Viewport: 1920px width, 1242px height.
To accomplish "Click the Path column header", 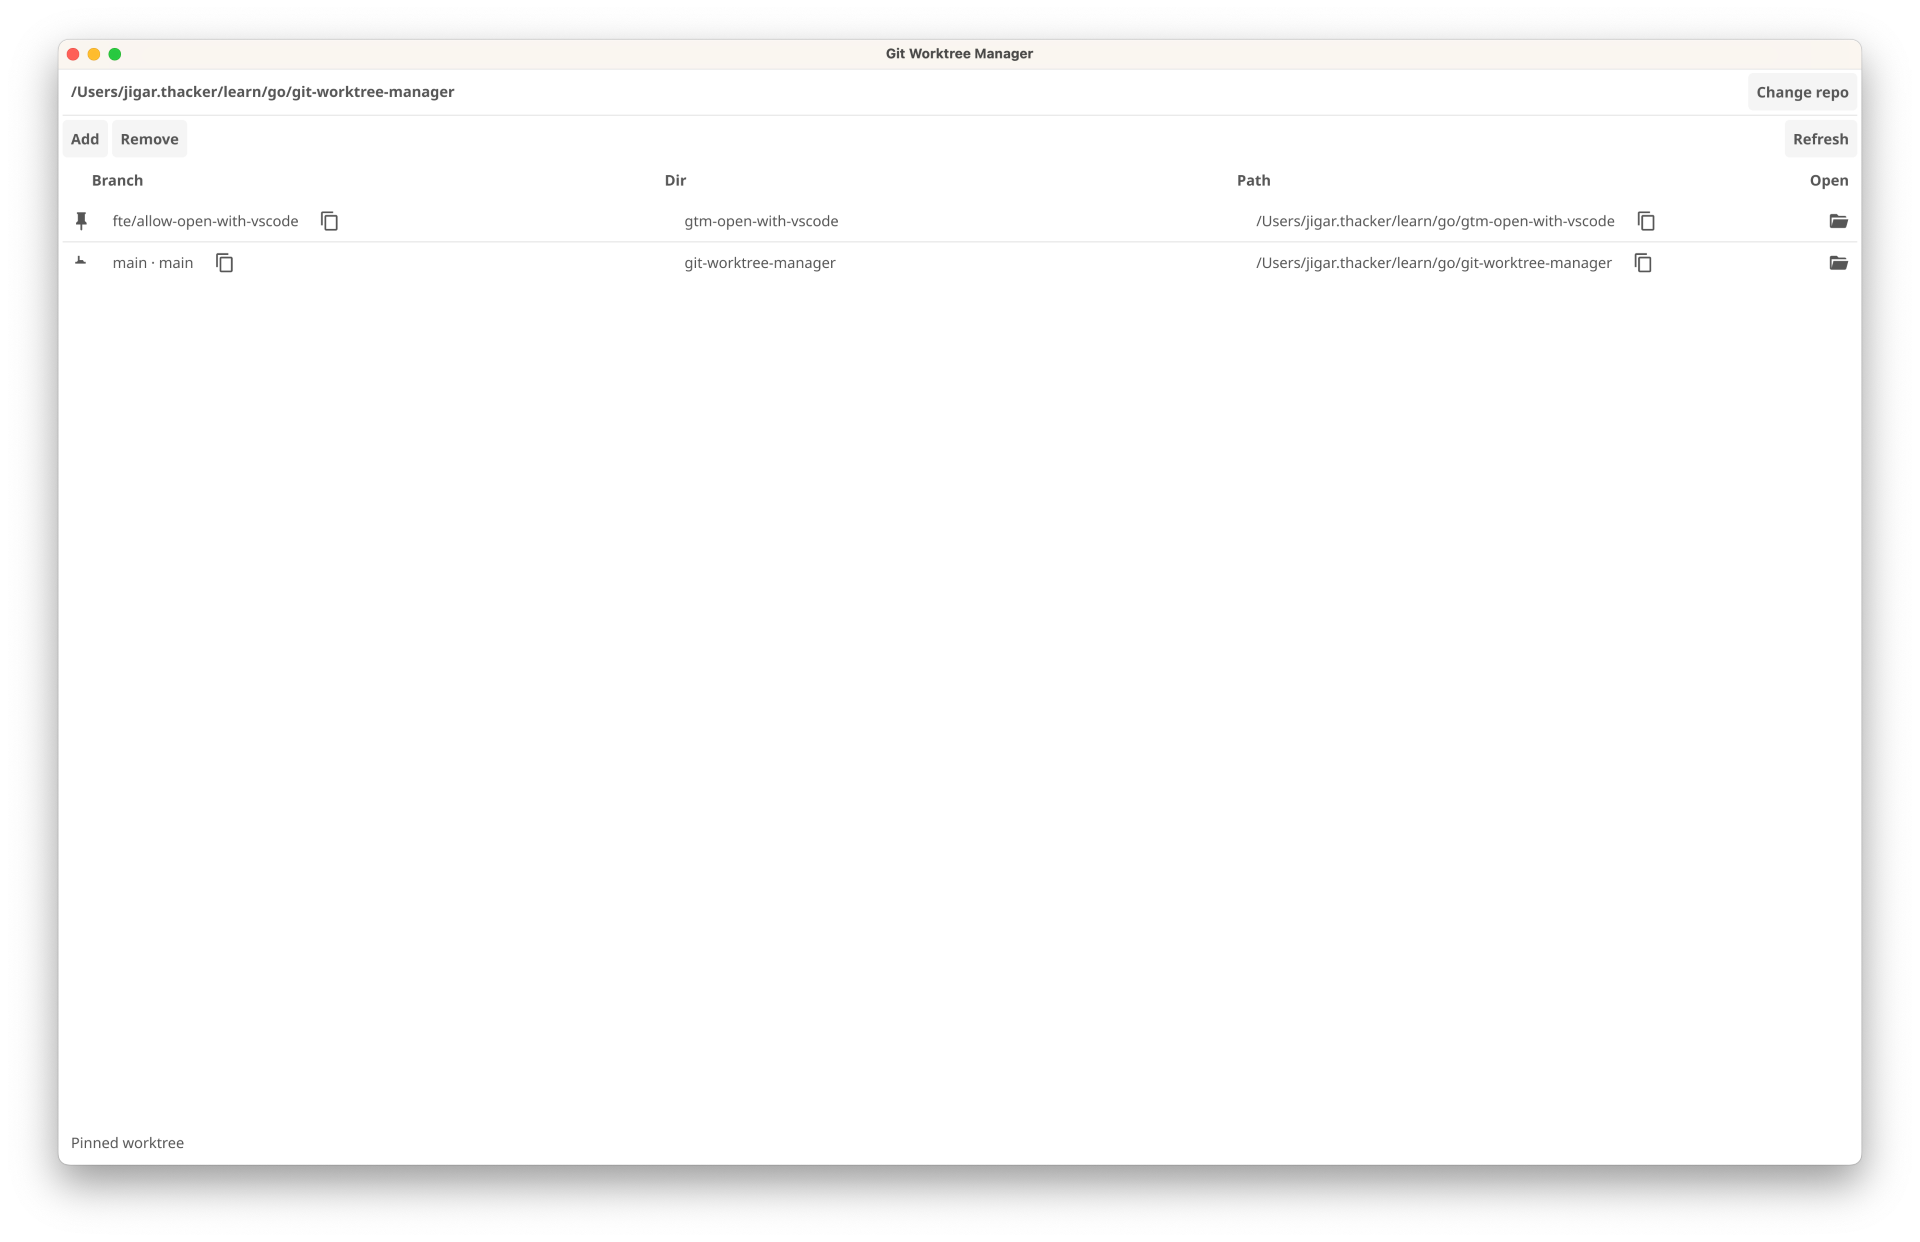I will click(1253, 180).
